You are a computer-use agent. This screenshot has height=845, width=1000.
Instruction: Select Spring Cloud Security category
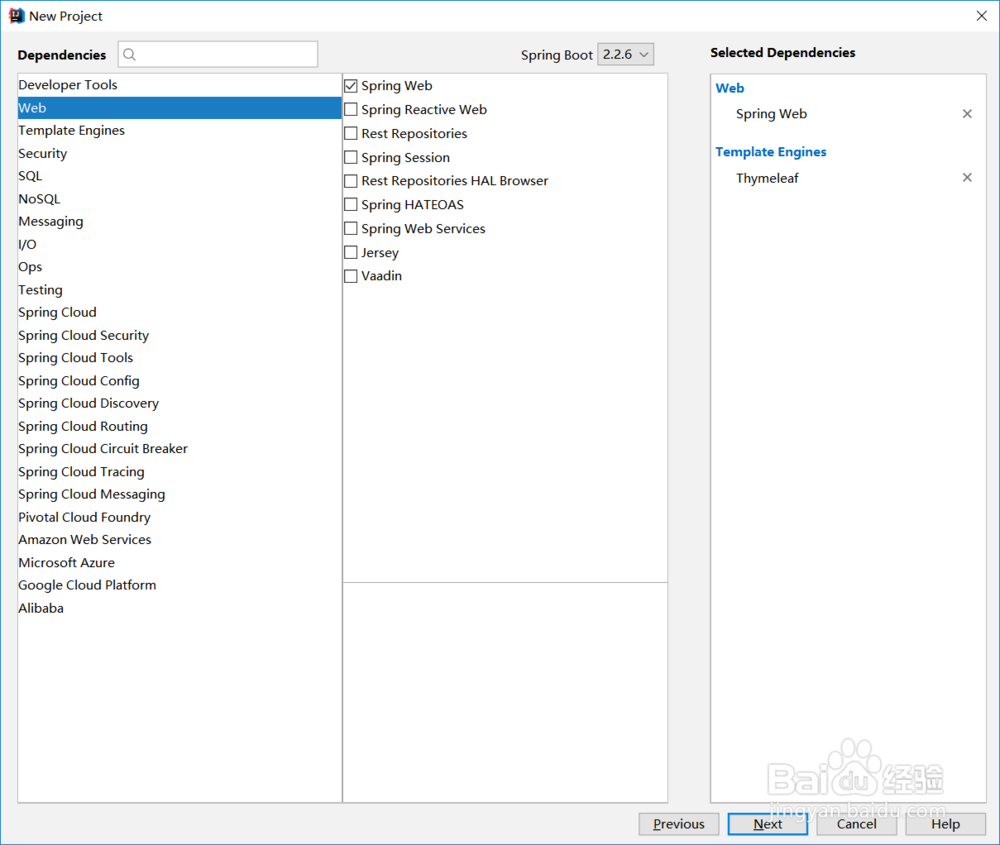(x=180, y=335)
